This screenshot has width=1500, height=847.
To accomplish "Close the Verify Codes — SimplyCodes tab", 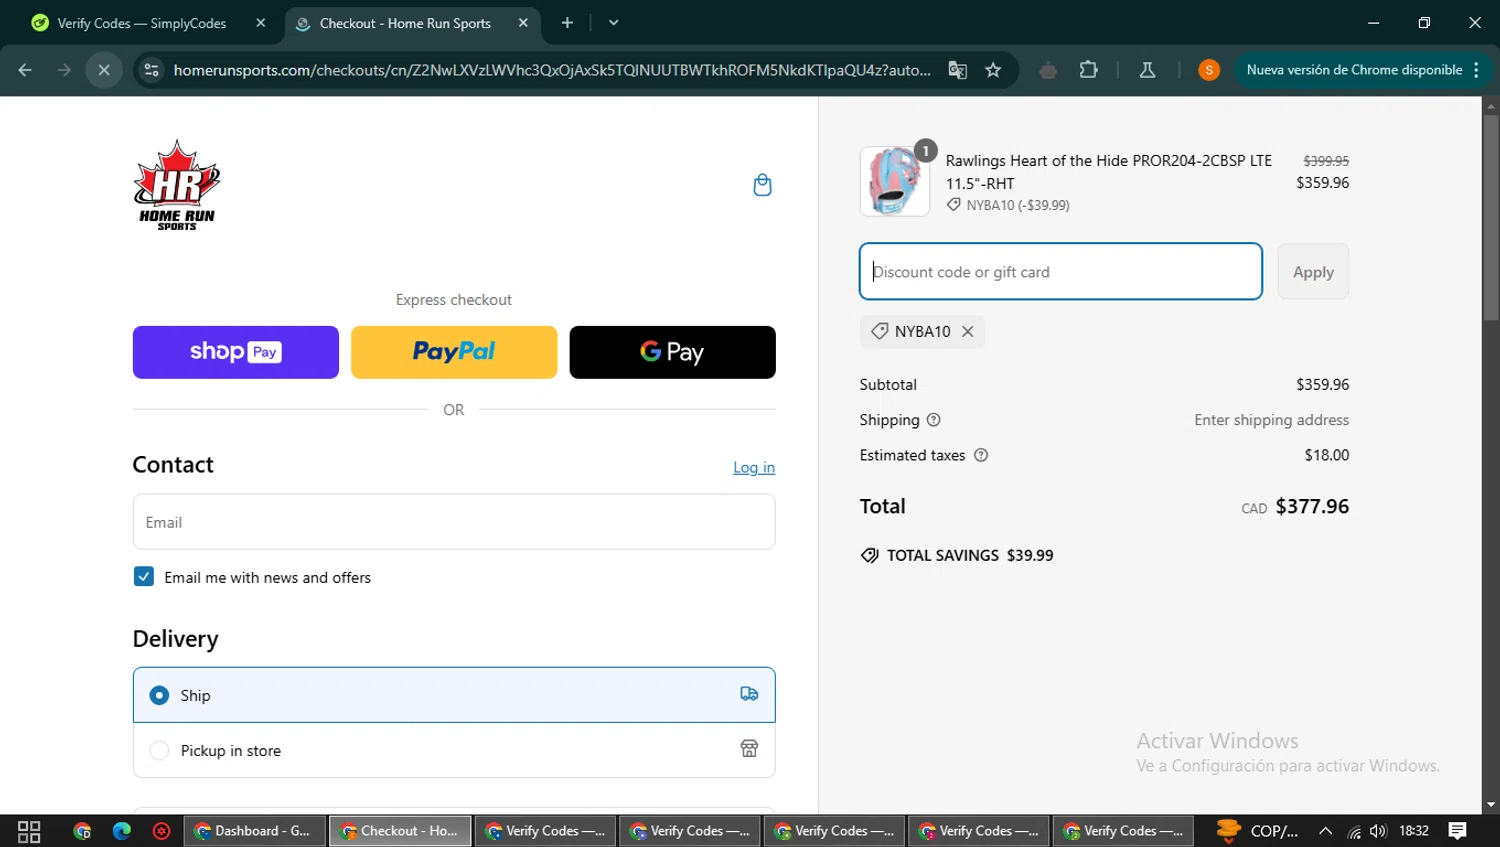I will point(260,23).
